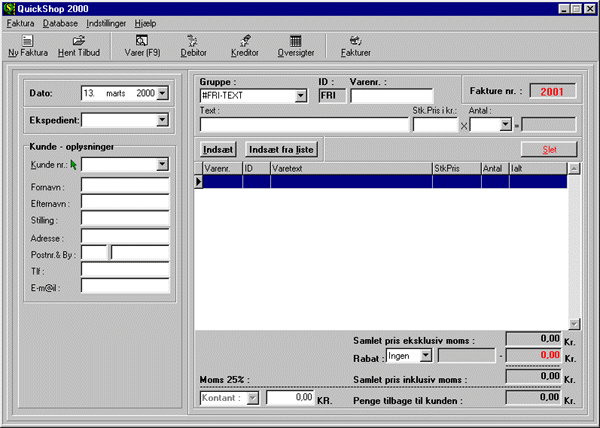Click the red Slet button
Image resolution: width=600 pixels, height=428 pixels.
pyautogui.click(x=549, y=150)
